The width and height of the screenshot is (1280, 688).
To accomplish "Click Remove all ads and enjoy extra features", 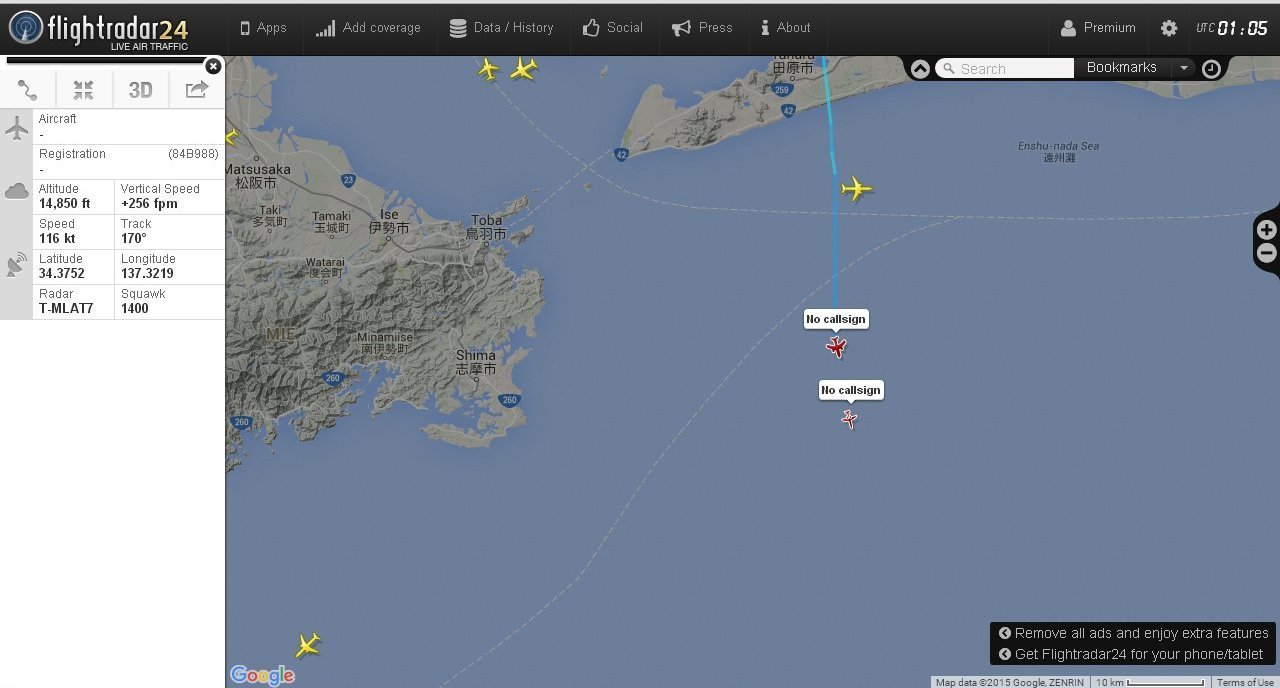I will point(1133,633).
